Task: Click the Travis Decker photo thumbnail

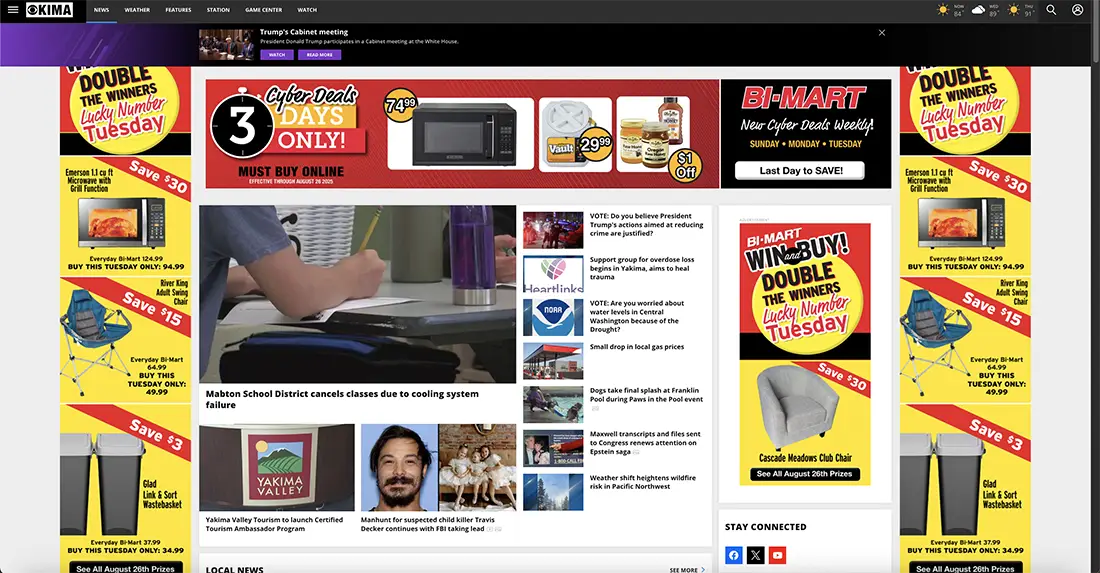Action: tap(438, 468)
